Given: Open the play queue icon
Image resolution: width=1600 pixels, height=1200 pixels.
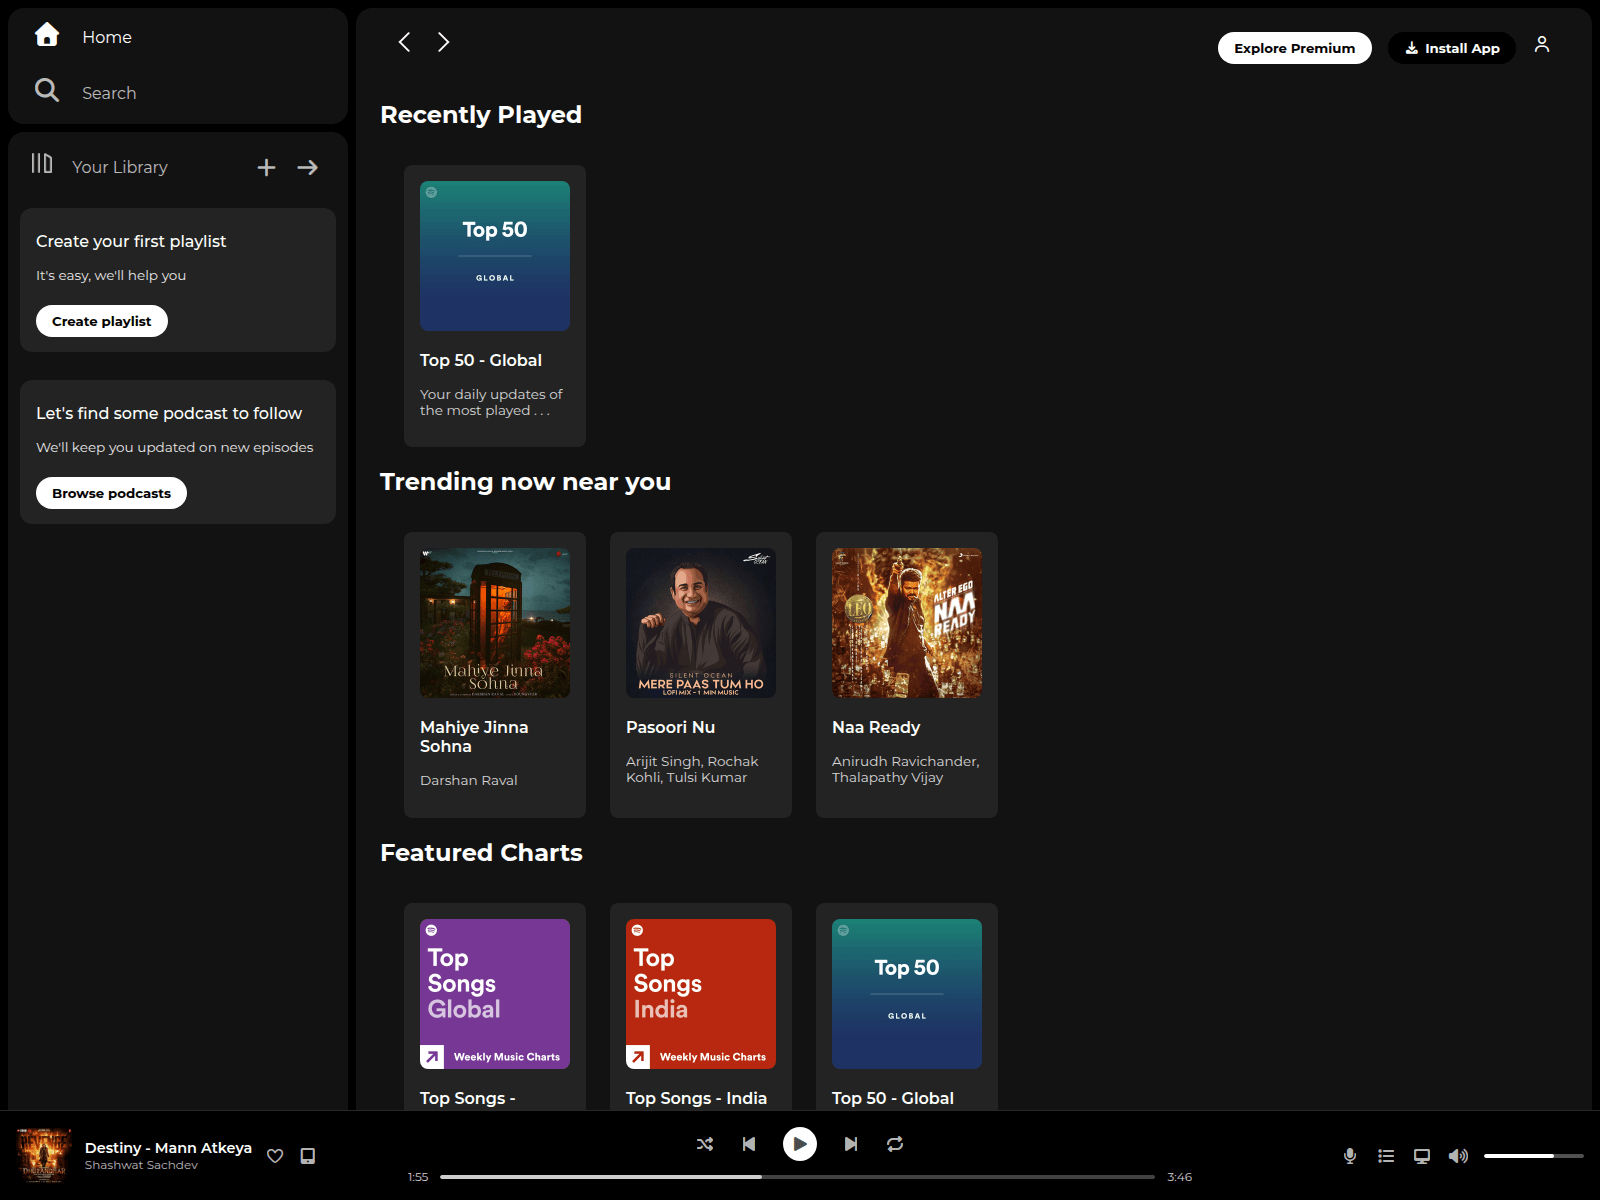Looking at the screenshot, I should (1386, 1156).
